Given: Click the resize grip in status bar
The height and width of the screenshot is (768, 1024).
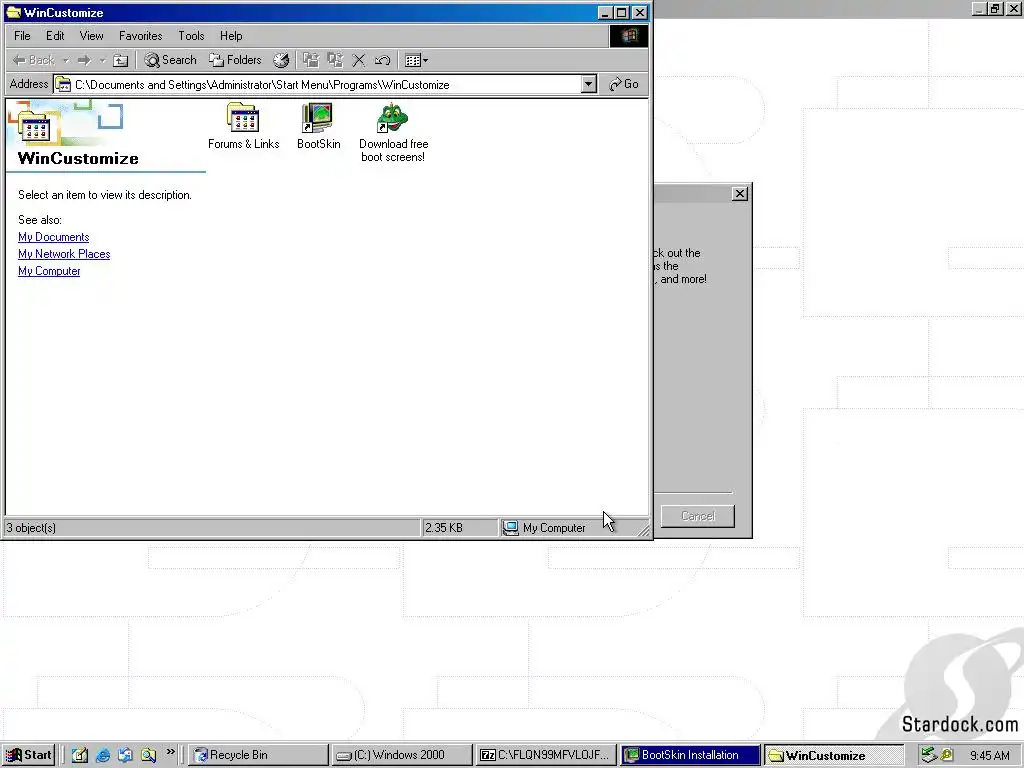Looking at the screenshot, I should coord(644,530).
